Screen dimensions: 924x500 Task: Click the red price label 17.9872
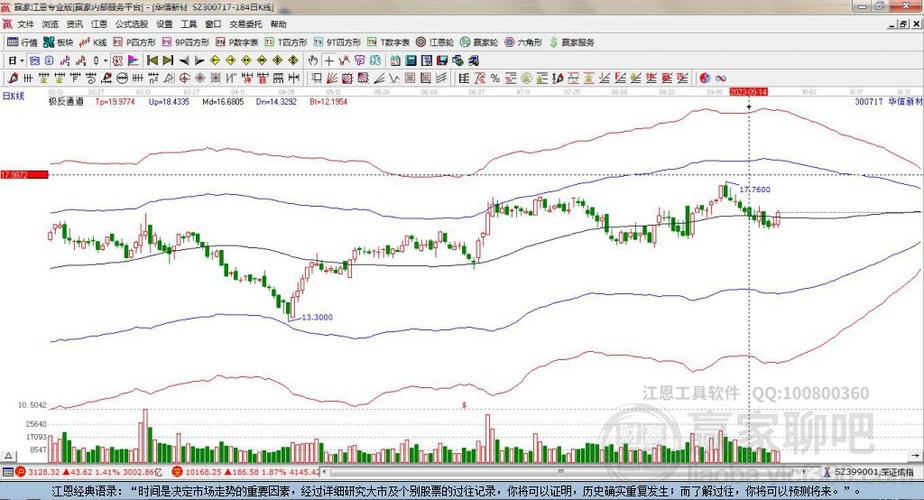coord(24,175)
